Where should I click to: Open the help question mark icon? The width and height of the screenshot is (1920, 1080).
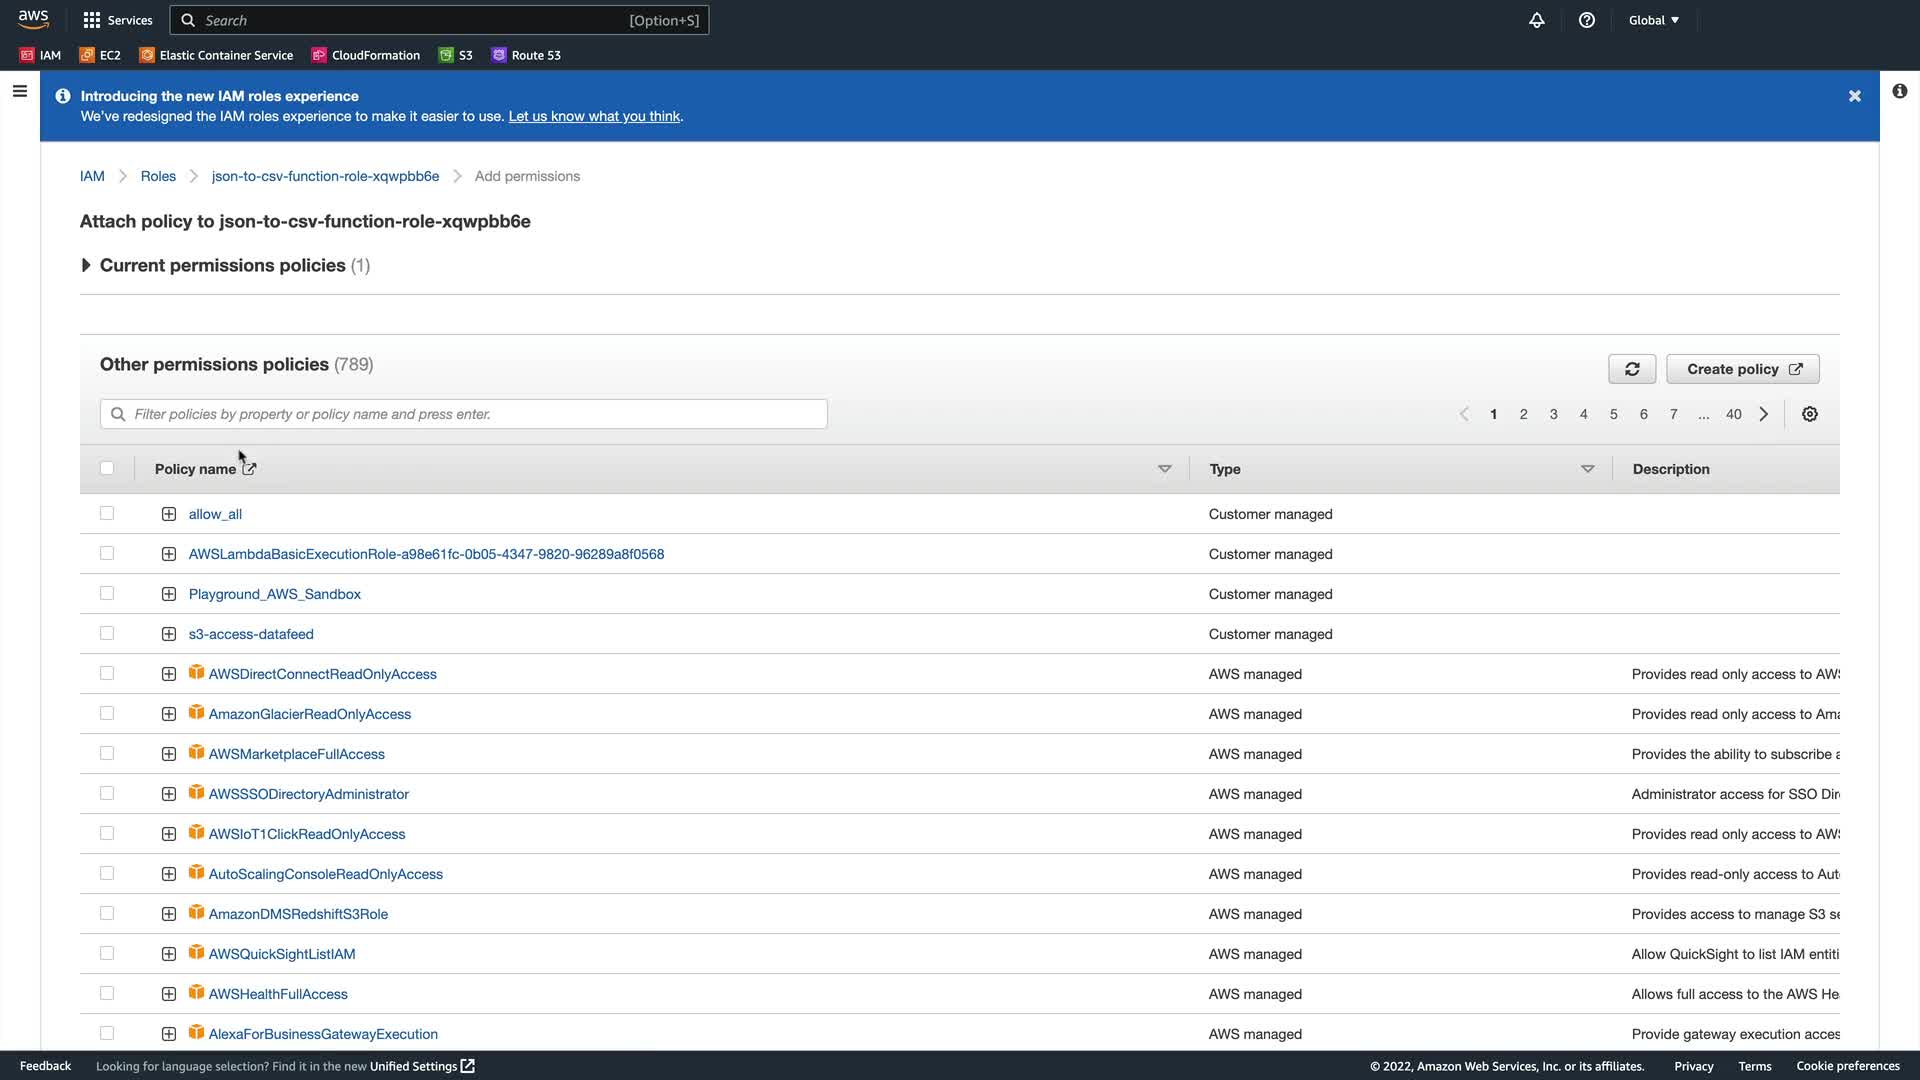[x=1587, y=20]
